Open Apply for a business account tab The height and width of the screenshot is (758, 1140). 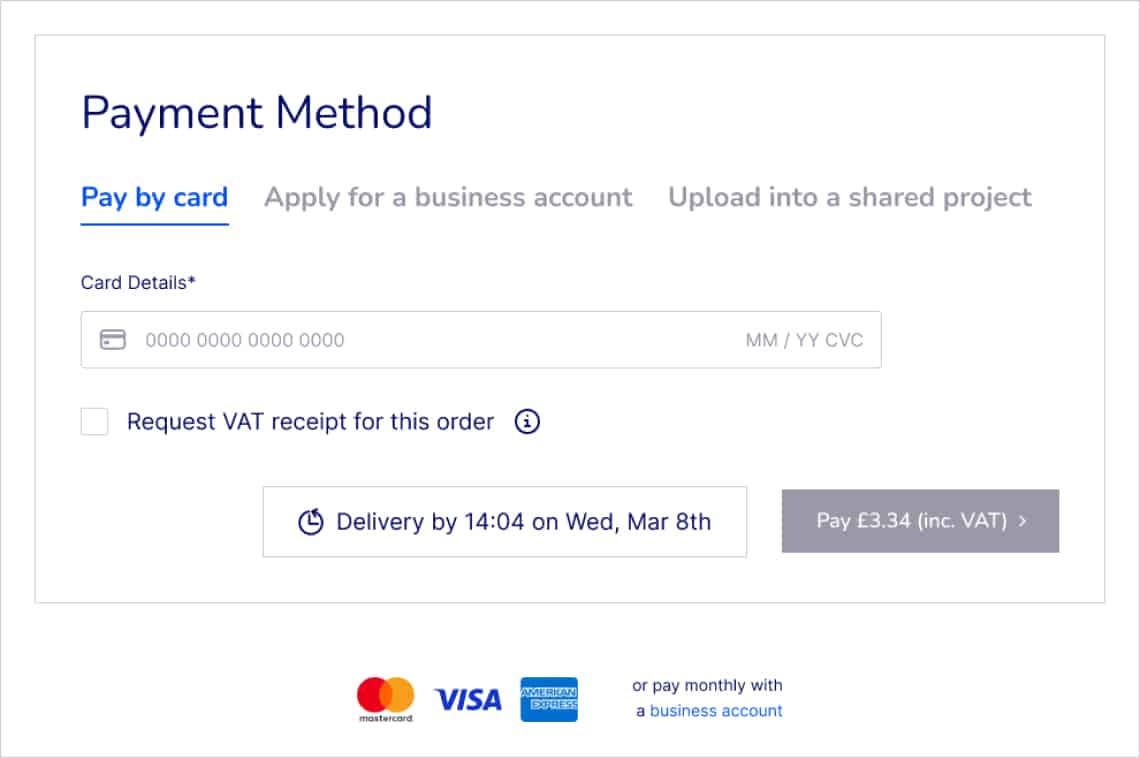point(448,197)
